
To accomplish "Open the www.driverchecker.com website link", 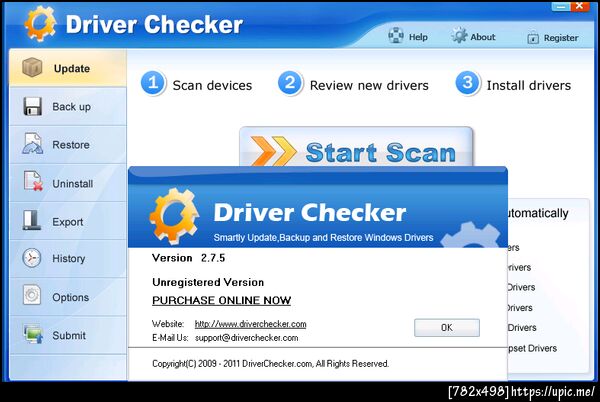I will point(250,324).
